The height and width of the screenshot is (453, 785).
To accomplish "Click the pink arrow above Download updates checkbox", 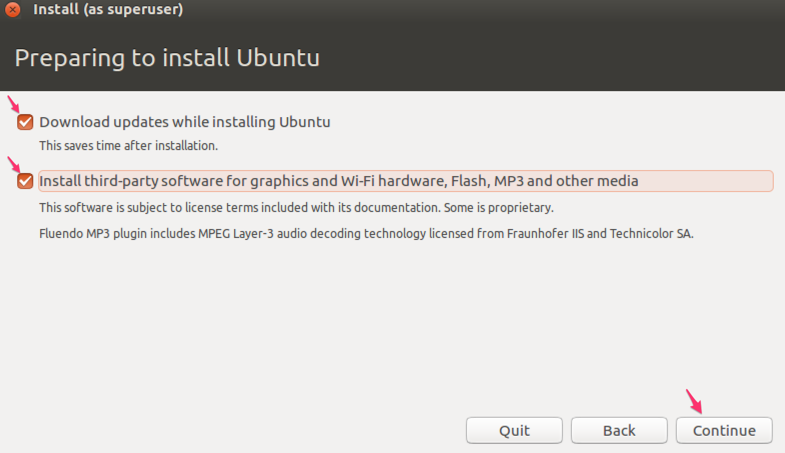I will [x=14, y=104].
